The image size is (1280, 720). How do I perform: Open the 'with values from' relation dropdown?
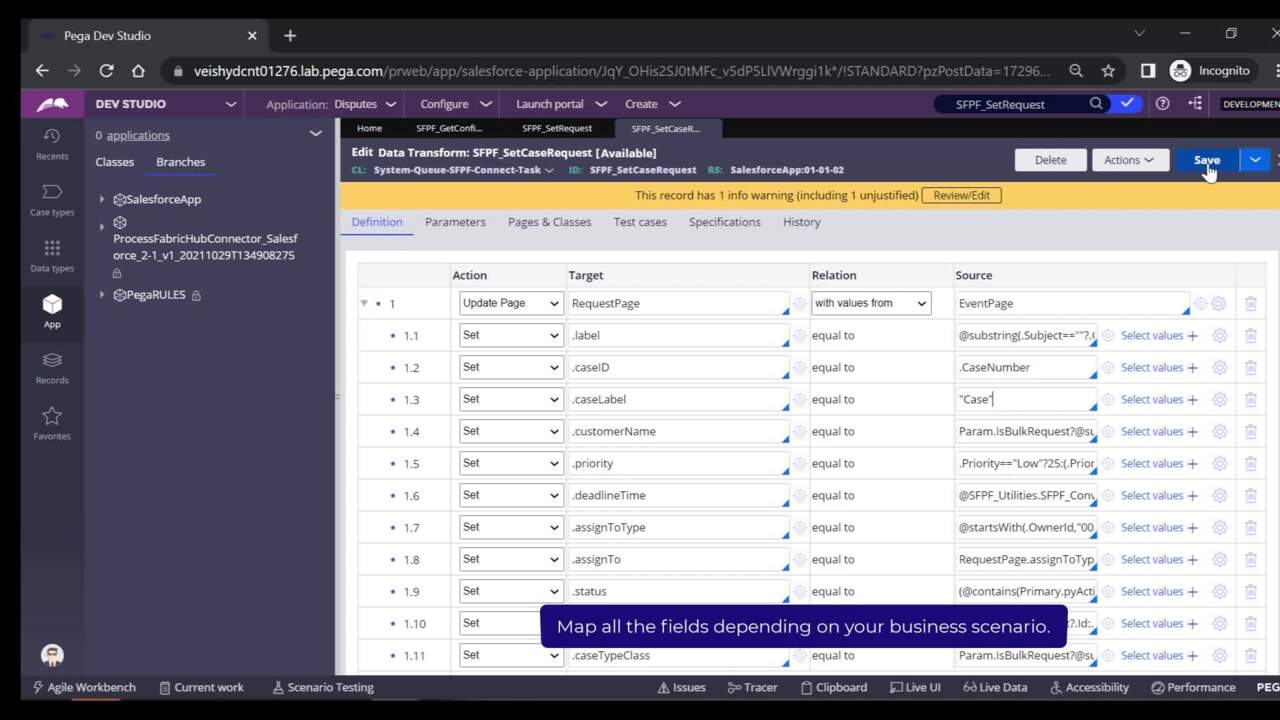click(870, 303)
